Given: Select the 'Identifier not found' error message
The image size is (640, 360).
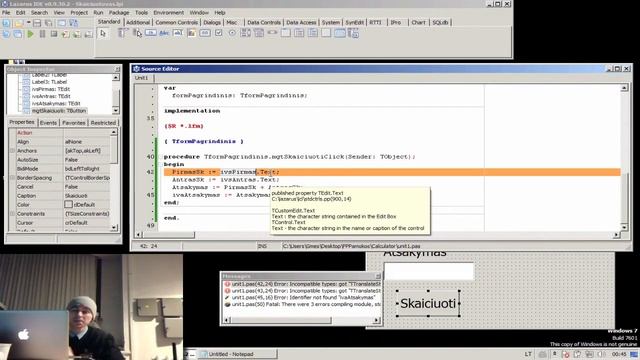Looking at the screenshot, I should tap(302, 298).
